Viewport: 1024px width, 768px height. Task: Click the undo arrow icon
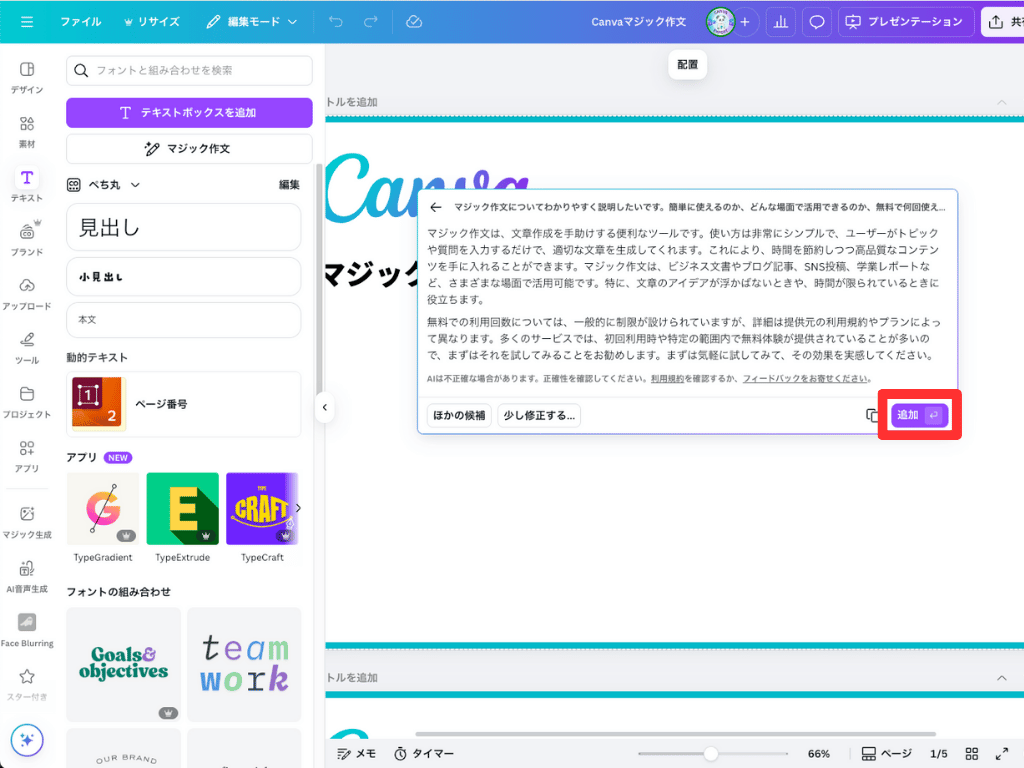[336, 22]
